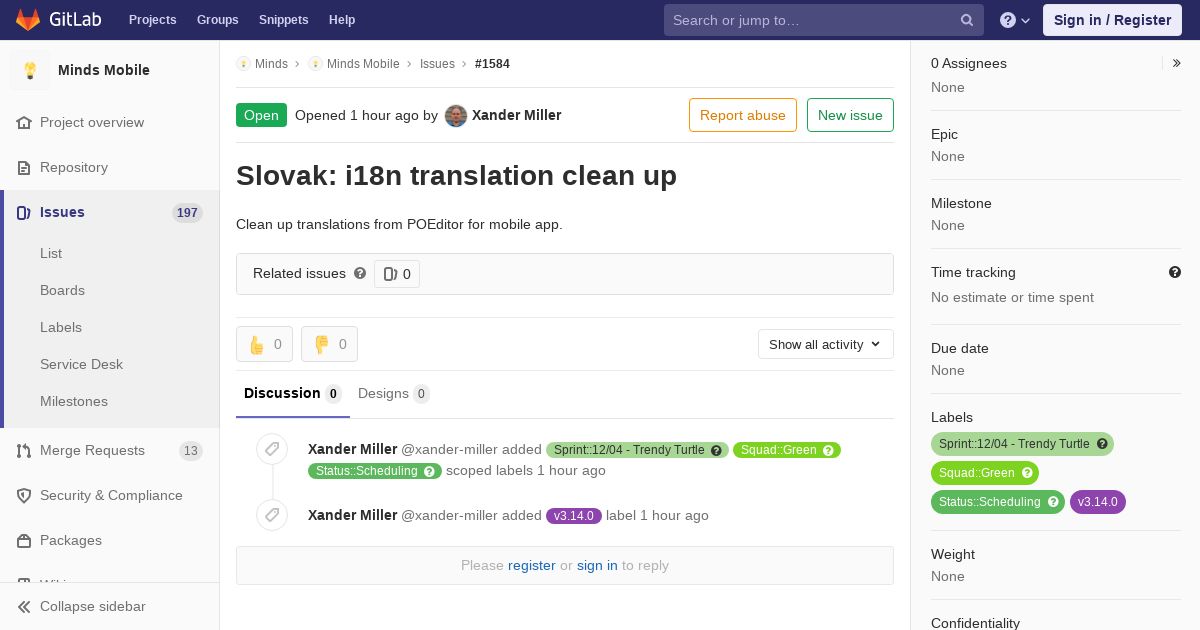The image size is (1200, 630).
Task: Open the Help question mark menu
Action: click(x=1015, y=20)
